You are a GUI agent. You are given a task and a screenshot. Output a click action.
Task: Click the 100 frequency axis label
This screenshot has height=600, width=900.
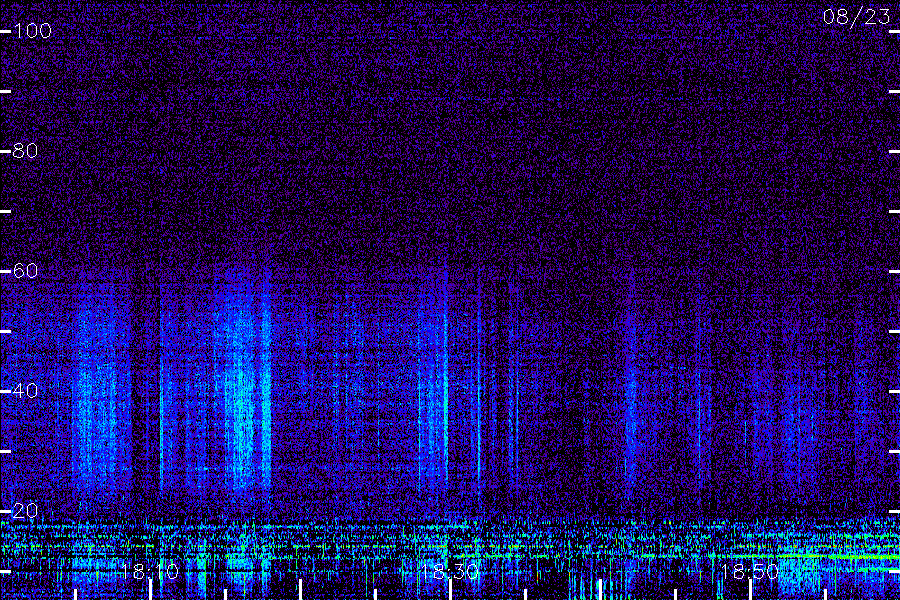click(x=32, y=31)
